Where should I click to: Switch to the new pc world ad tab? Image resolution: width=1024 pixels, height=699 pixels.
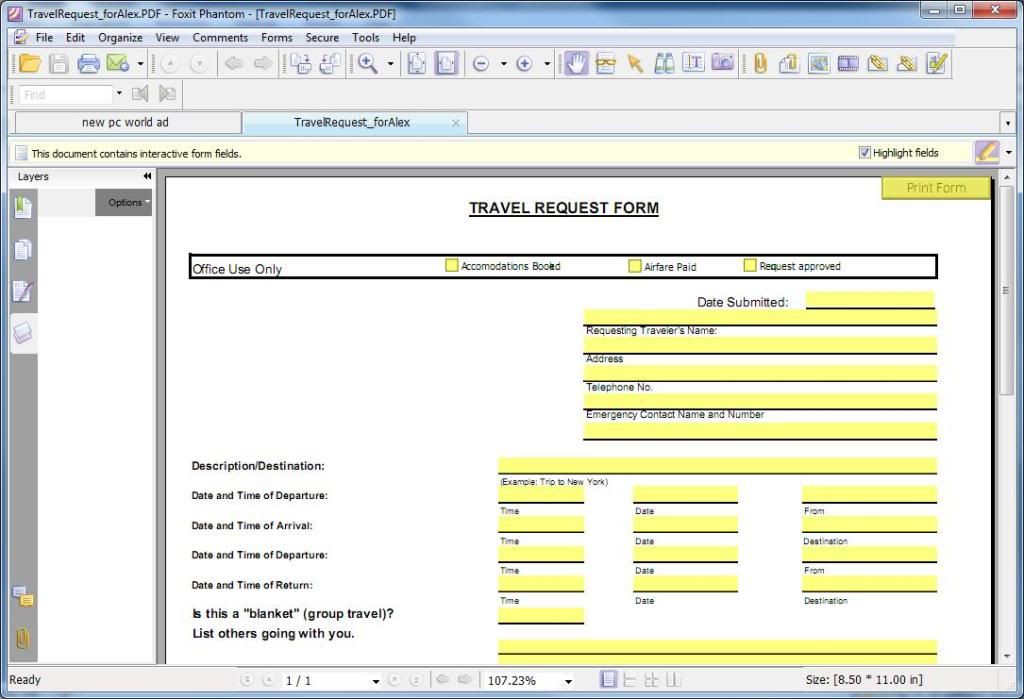(125, 123)
